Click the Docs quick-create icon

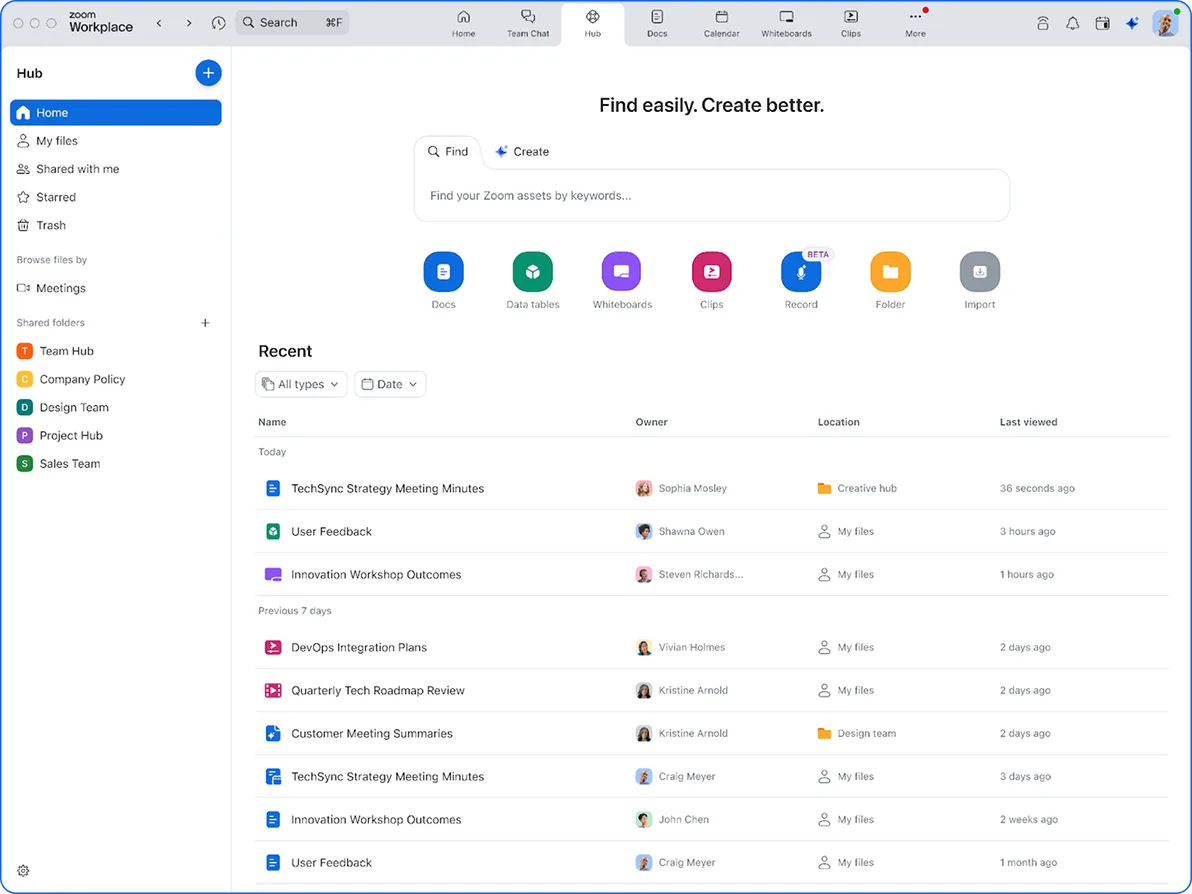[443, 272]
